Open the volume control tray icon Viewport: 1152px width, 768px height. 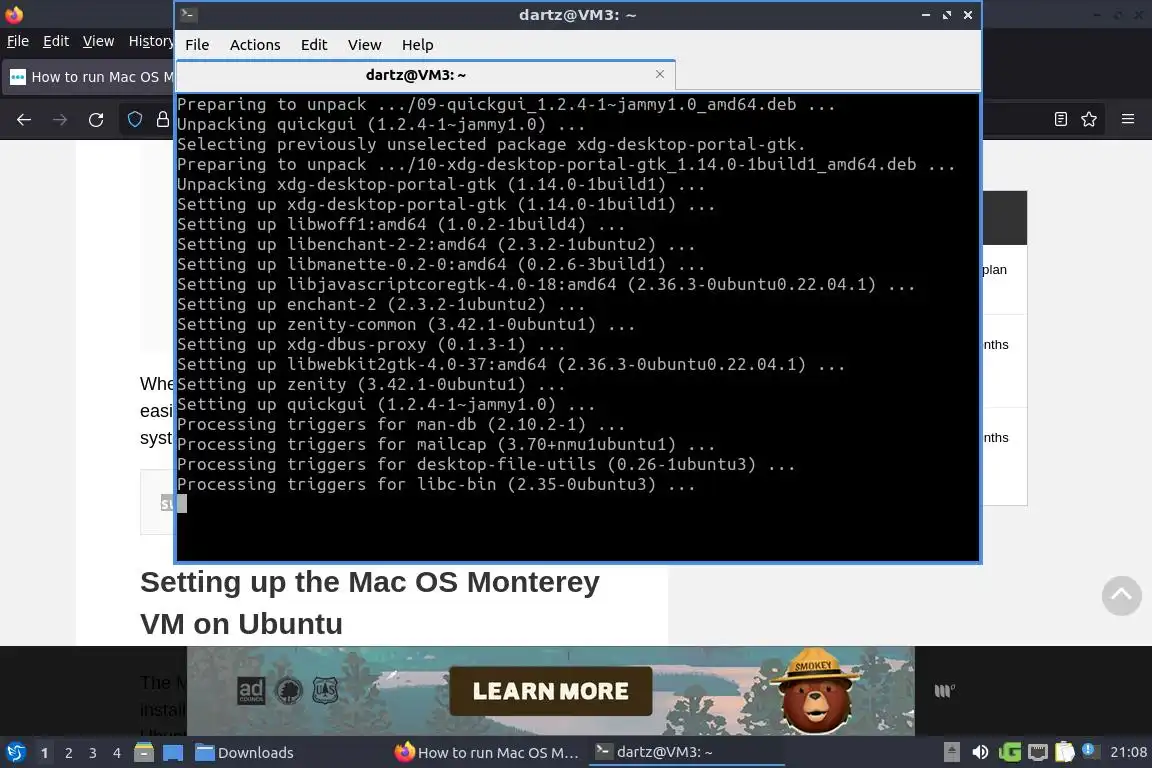coord(980,752)
